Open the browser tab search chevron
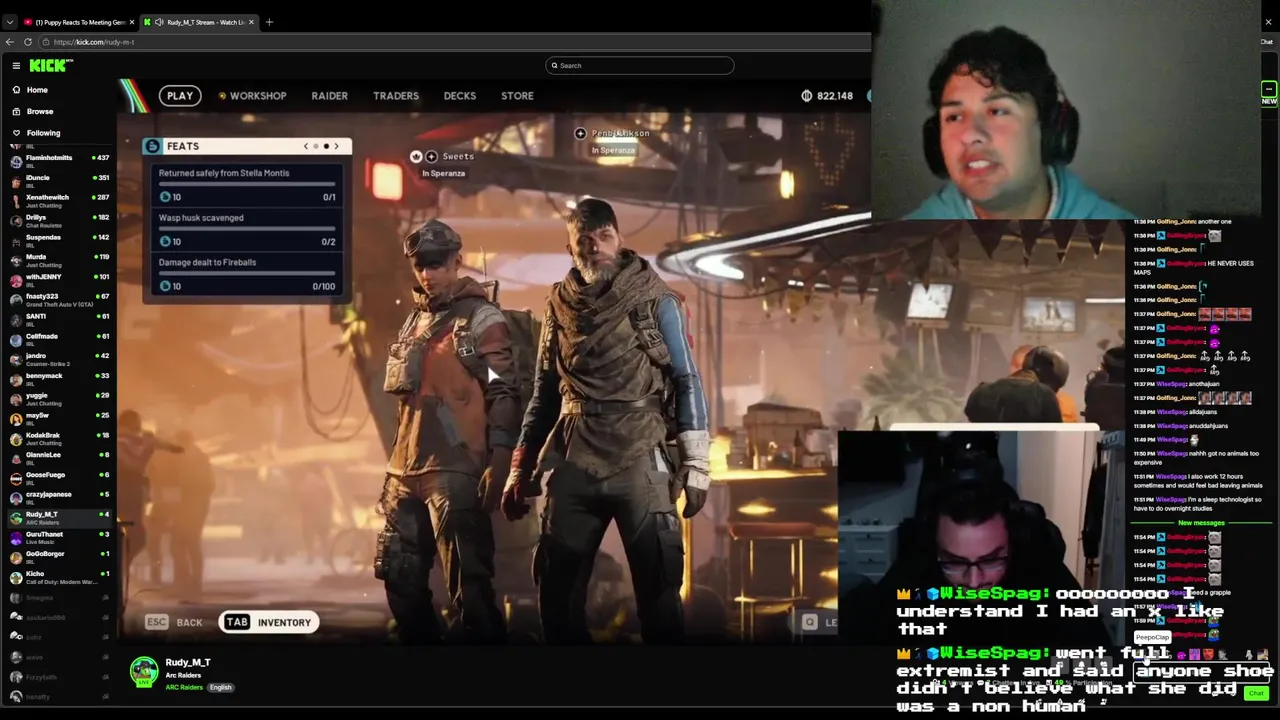This screenshot has width=1280, height=720. pyautogui.click(x=9, y=22)
